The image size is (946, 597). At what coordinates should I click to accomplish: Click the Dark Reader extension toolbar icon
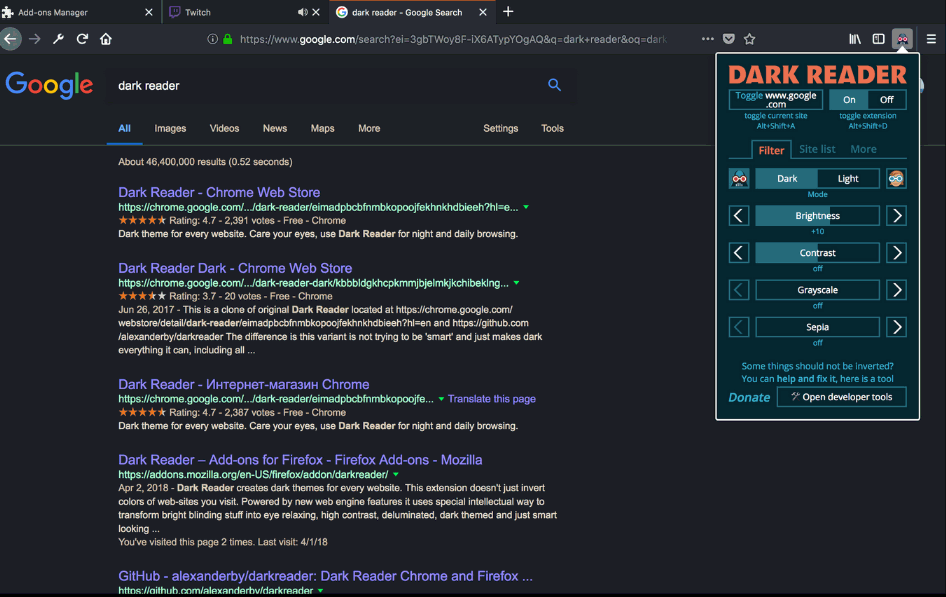(902, 39)
